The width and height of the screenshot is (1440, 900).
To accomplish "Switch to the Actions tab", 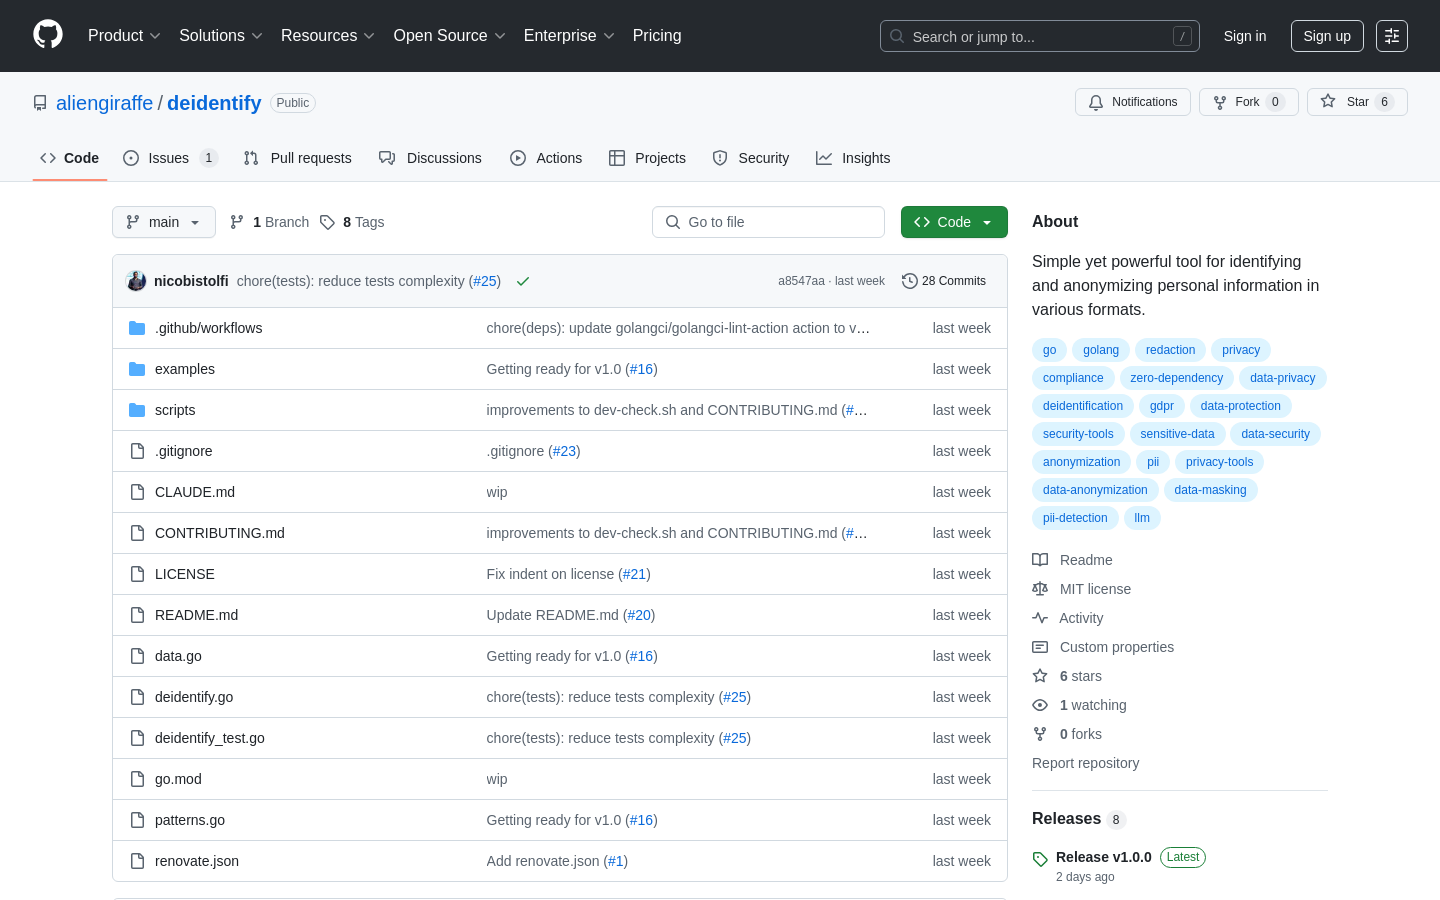I will (x=546, y=158).
